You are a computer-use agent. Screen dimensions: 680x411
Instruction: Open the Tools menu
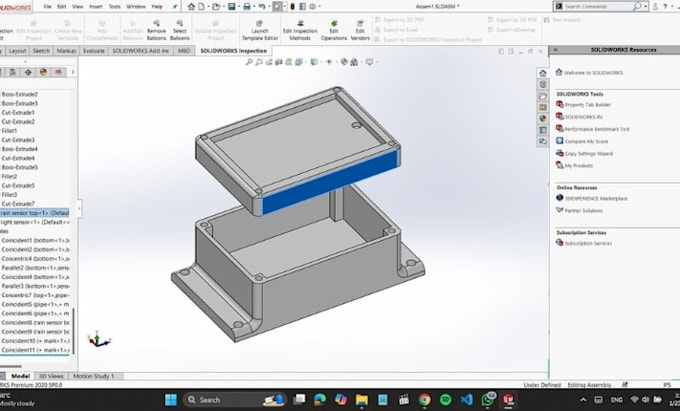pos(114,7)
